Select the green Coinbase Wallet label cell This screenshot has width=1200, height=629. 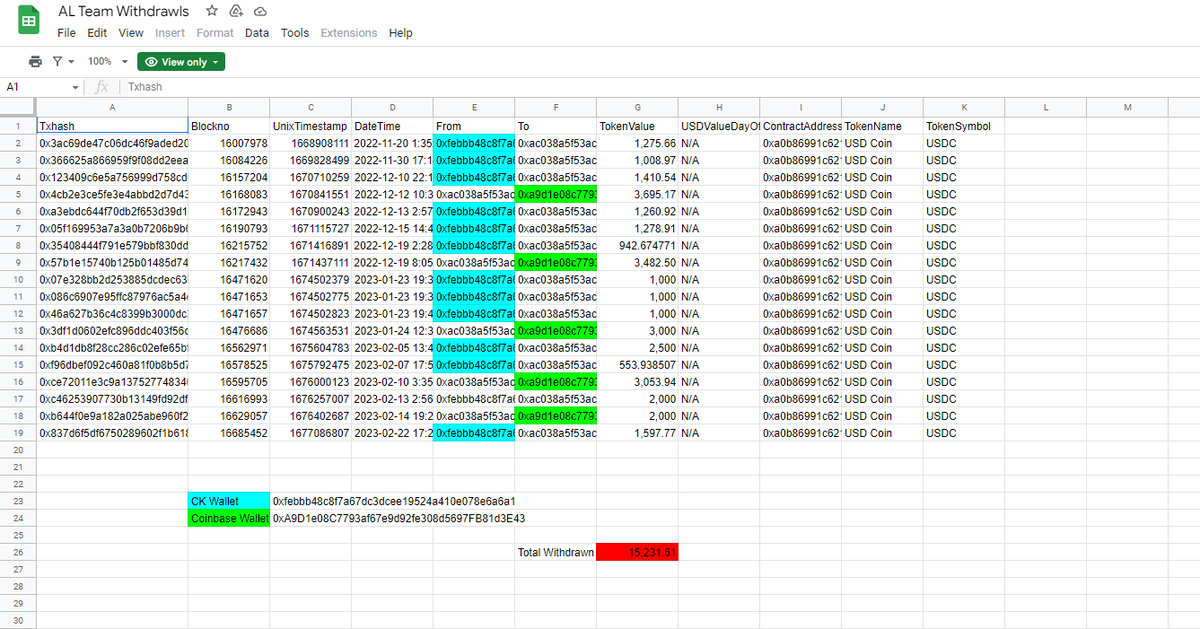click(229, 518)
